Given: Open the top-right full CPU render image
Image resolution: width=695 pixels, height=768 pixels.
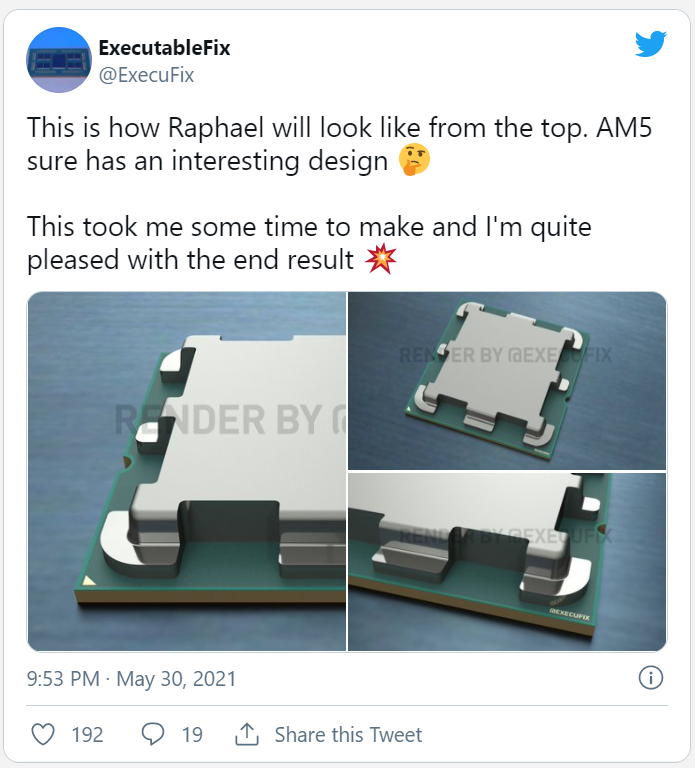Looking at the screenshot, I should coord(507,381).
